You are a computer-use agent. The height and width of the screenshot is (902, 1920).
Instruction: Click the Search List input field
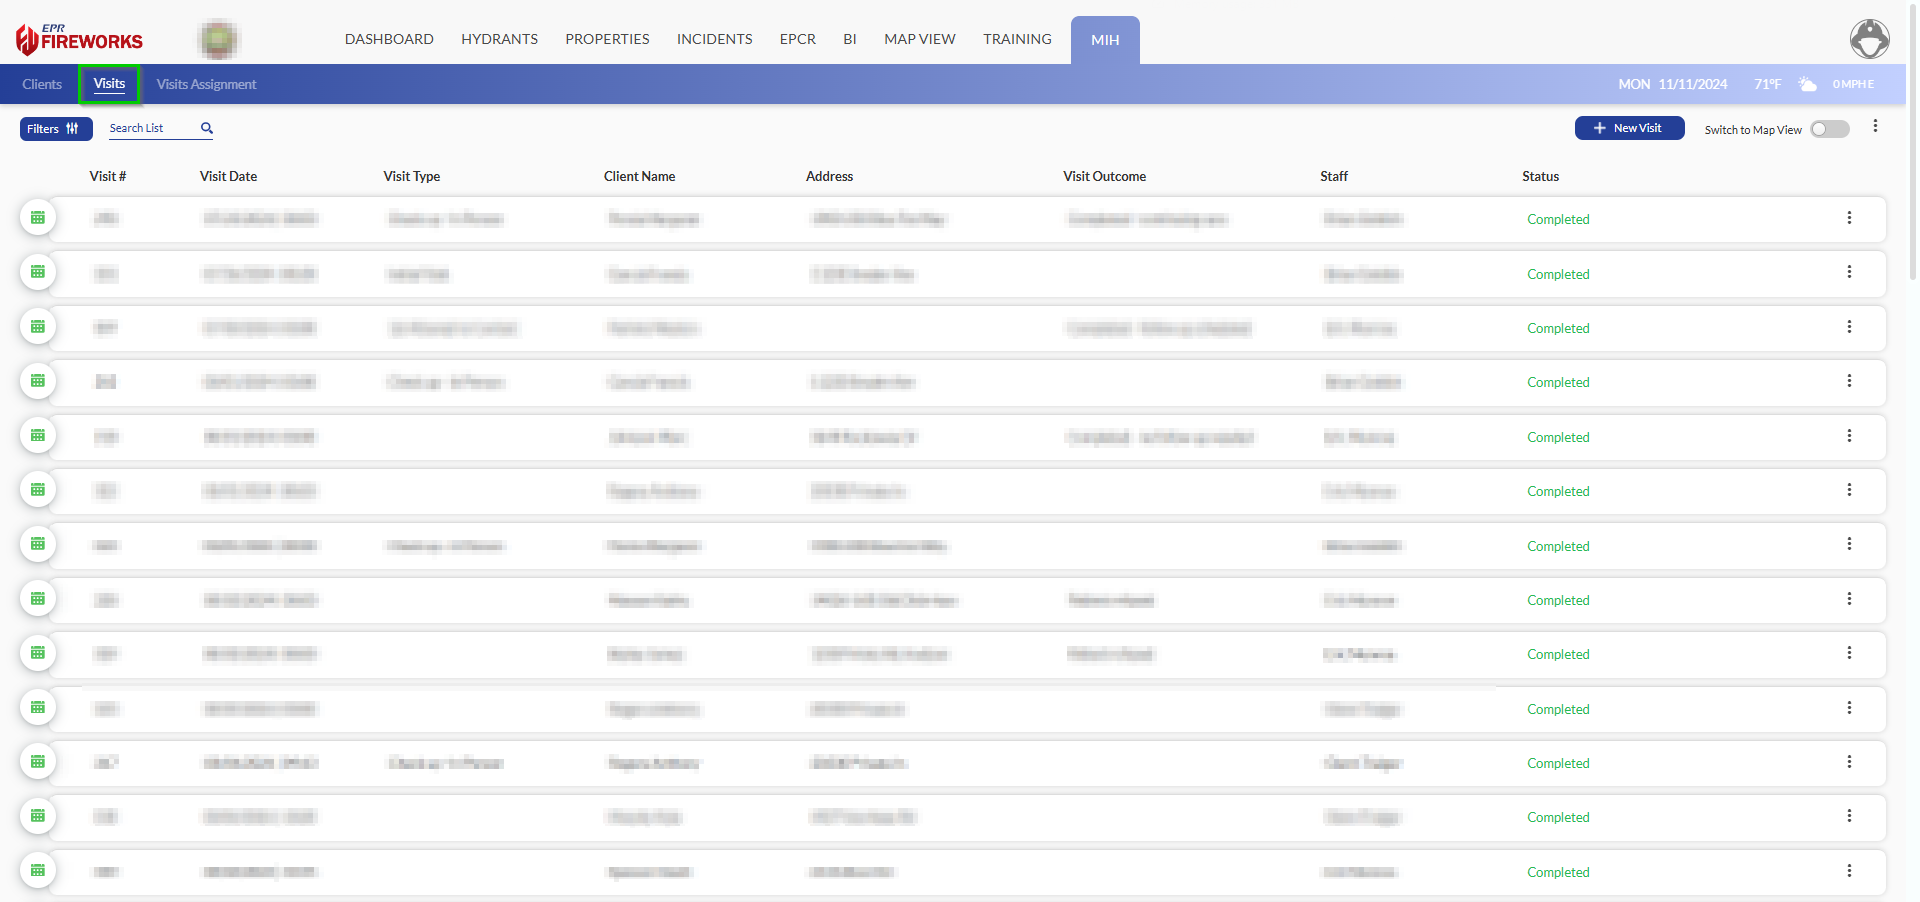tap(150, 128)
